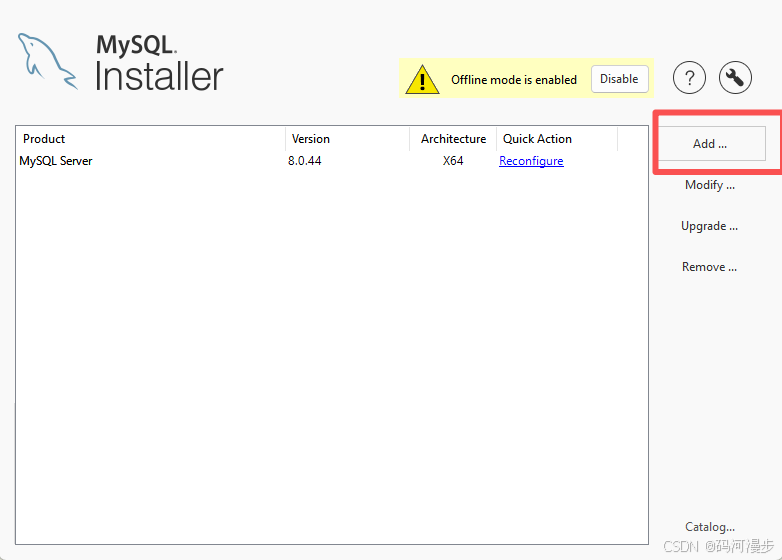Viewport: 782px width, 560px height.
Task: Click the Architecture column header
Action: coord(453,139)
